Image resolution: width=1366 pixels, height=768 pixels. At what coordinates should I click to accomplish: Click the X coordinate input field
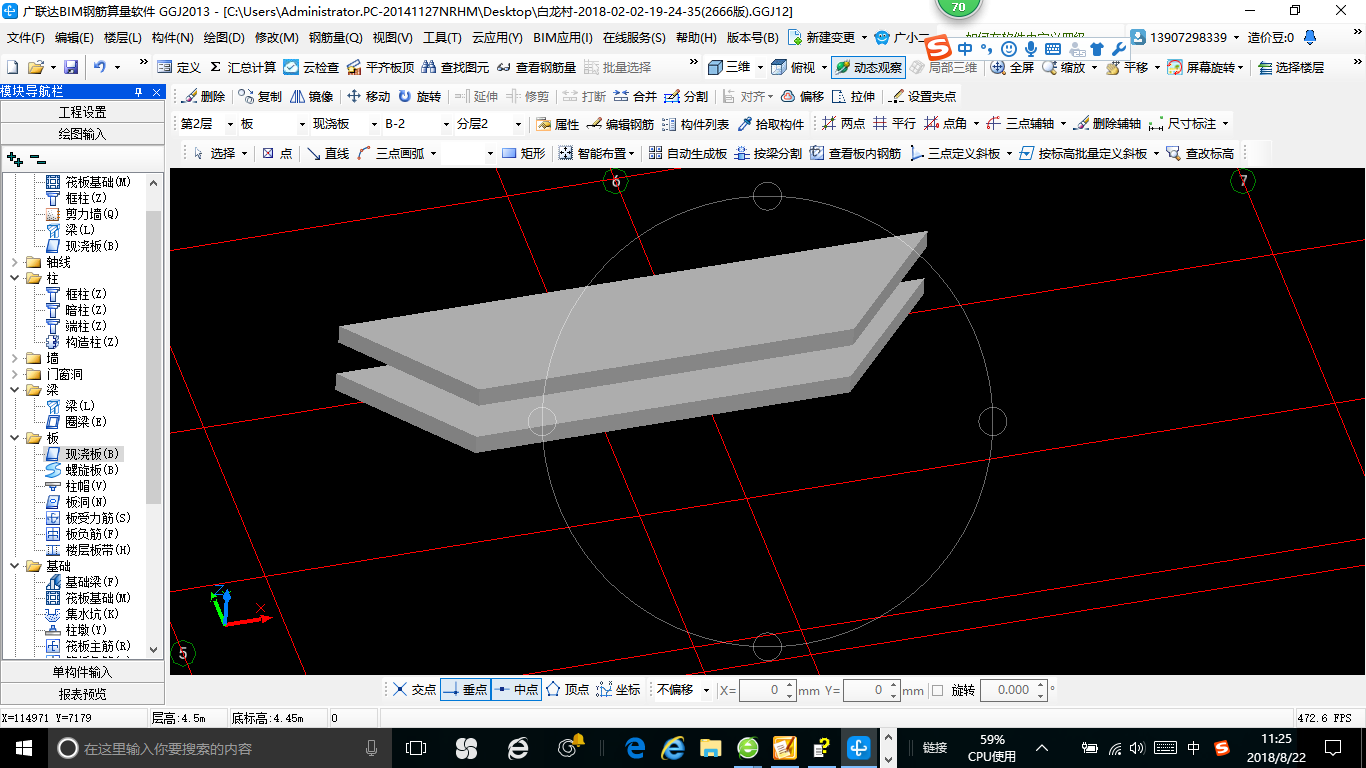767,690
